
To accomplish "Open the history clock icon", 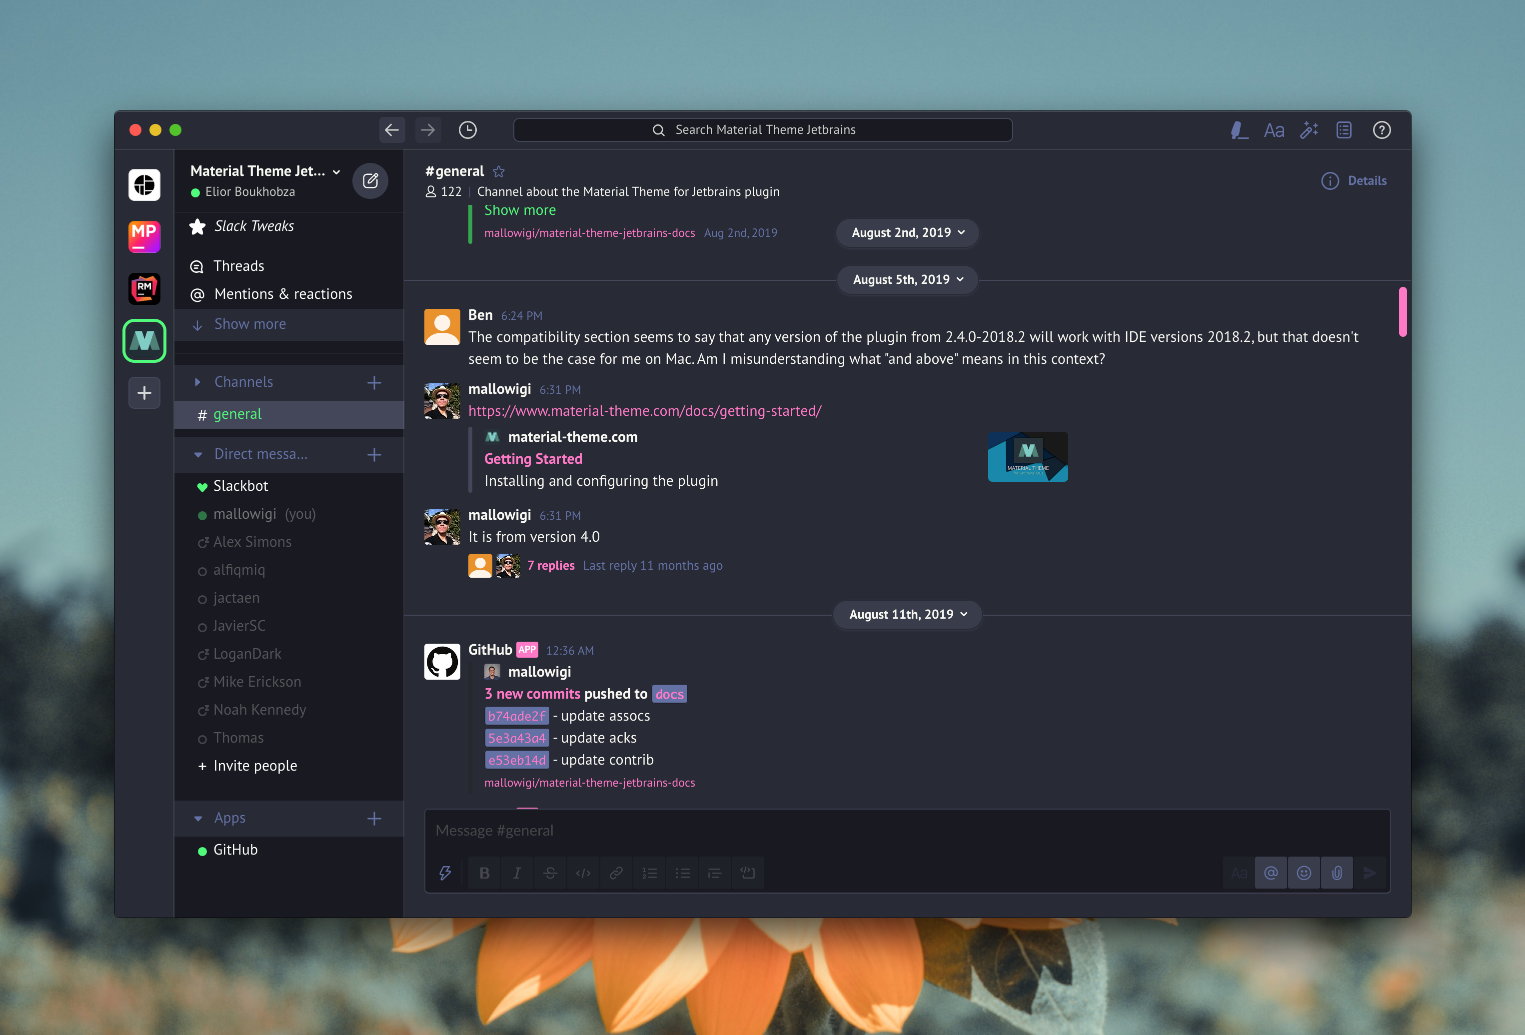I will [x=468, y=130].
